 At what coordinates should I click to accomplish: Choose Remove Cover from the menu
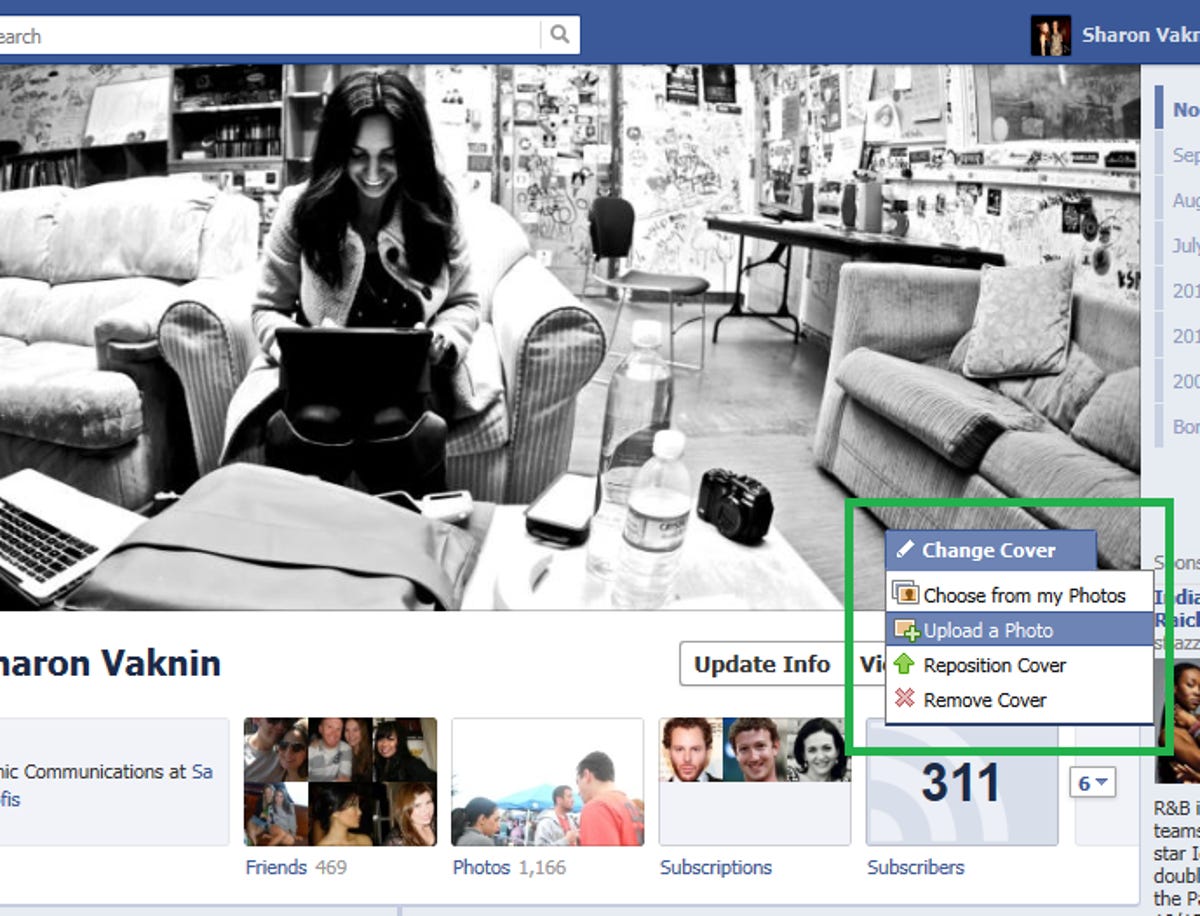[x=984, y=700]
